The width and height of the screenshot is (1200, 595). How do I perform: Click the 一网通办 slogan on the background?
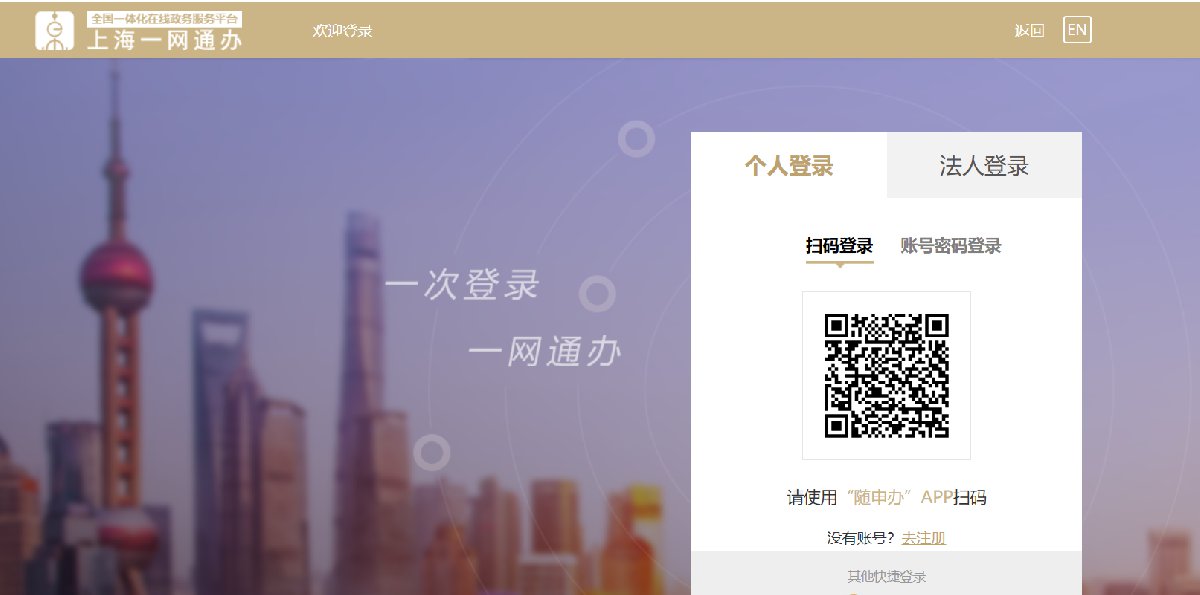click(x=544, y=351)
